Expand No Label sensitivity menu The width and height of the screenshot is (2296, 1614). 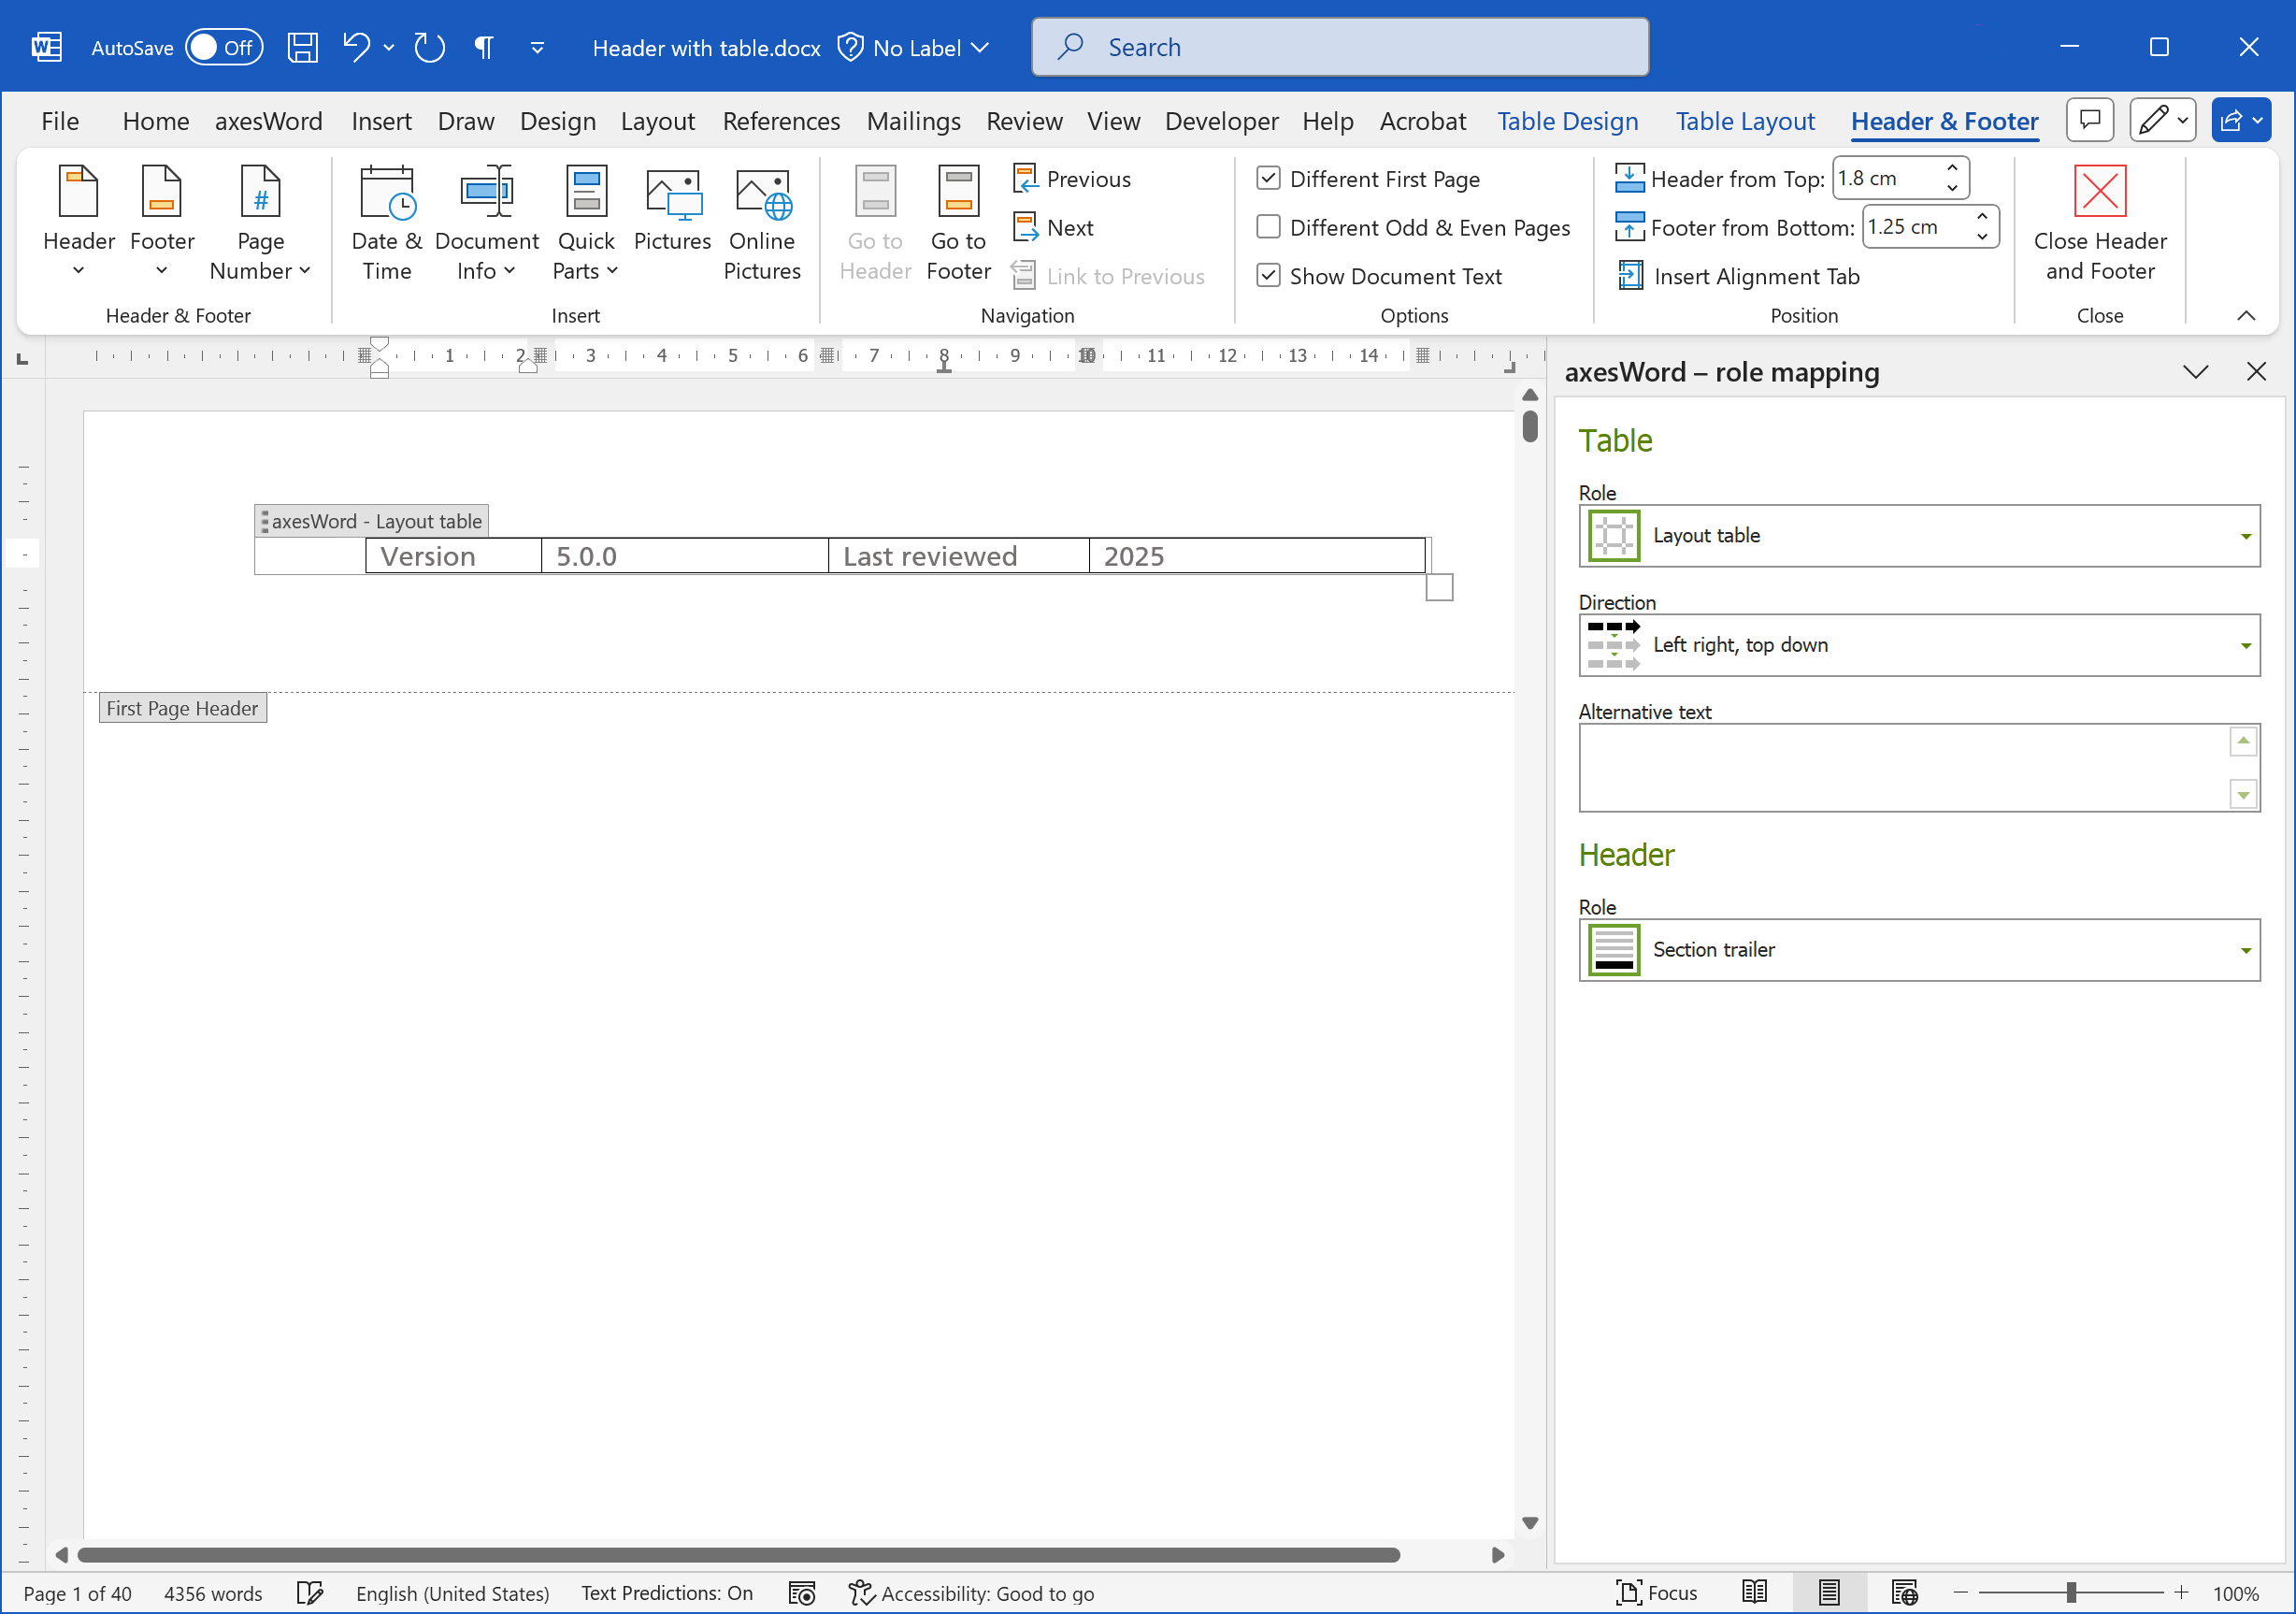tap(914, 47)
